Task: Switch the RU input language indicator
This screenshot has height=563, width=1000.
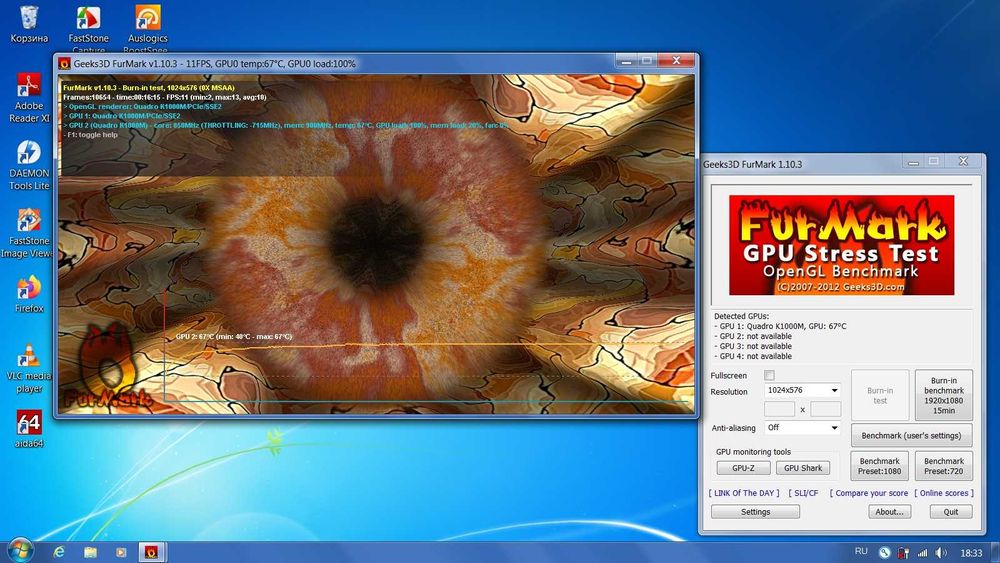Action: coord(861,552)
